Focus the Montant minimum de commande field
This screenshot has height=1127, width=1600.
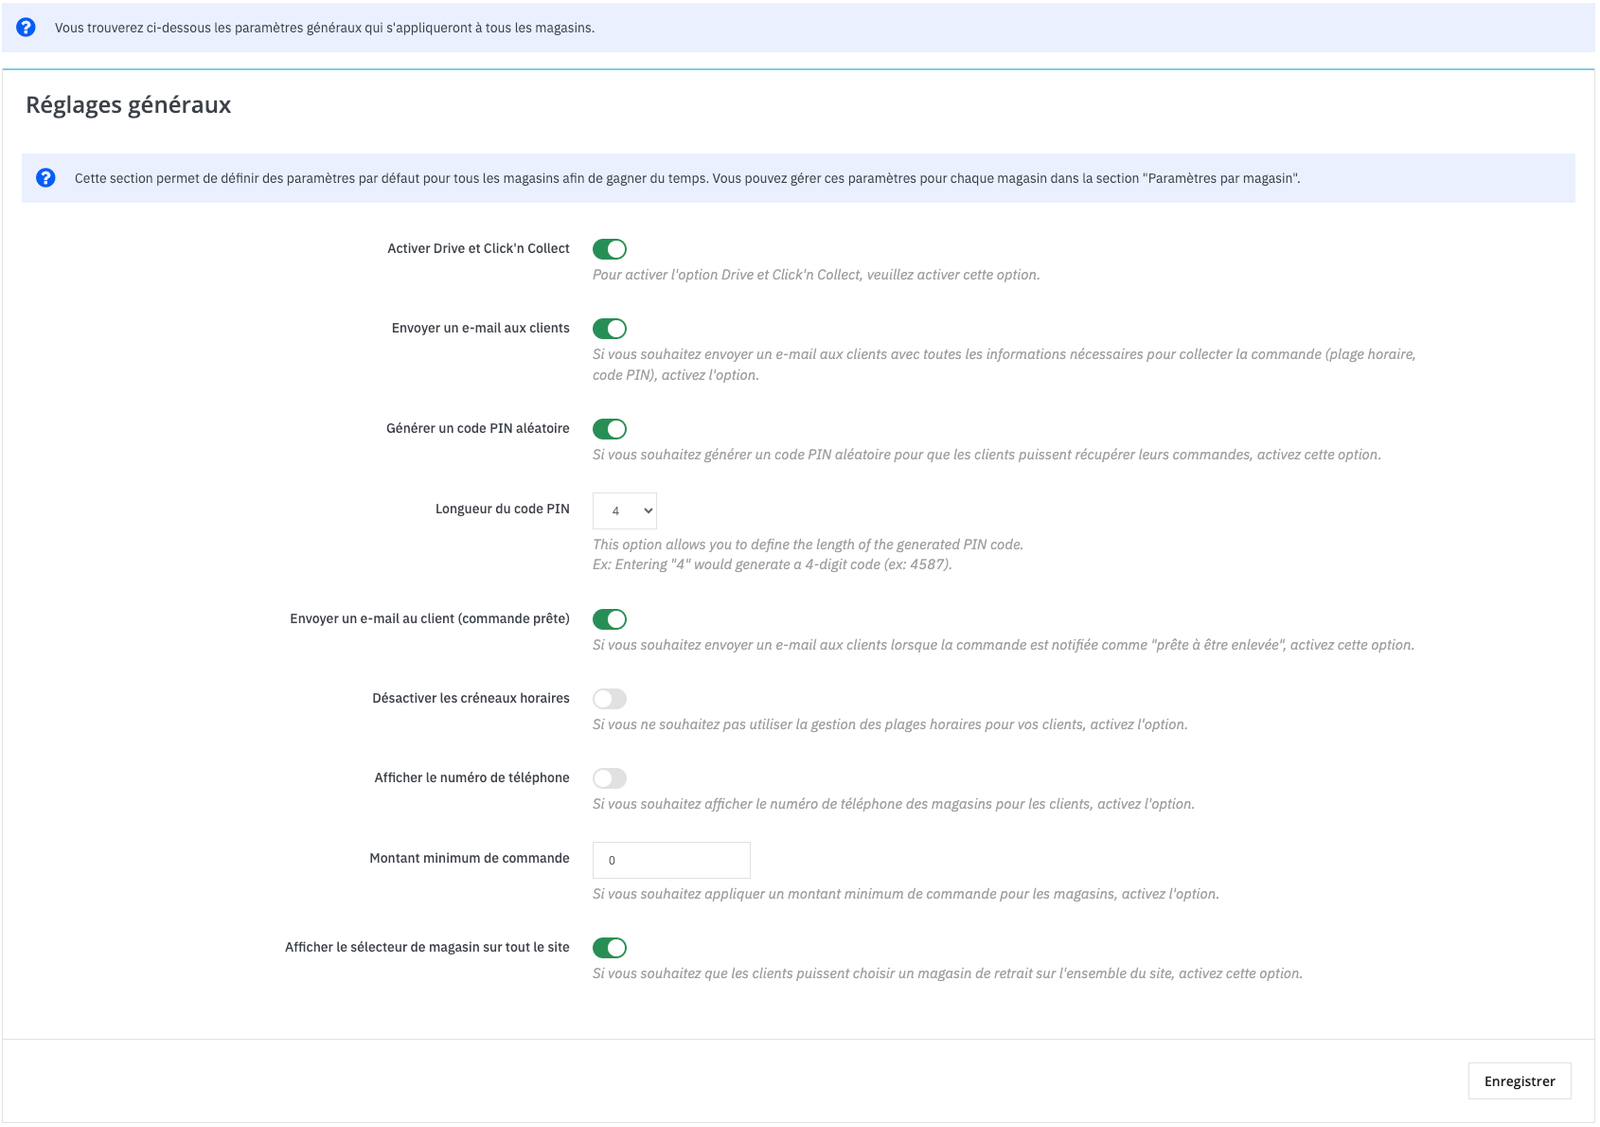671,860
